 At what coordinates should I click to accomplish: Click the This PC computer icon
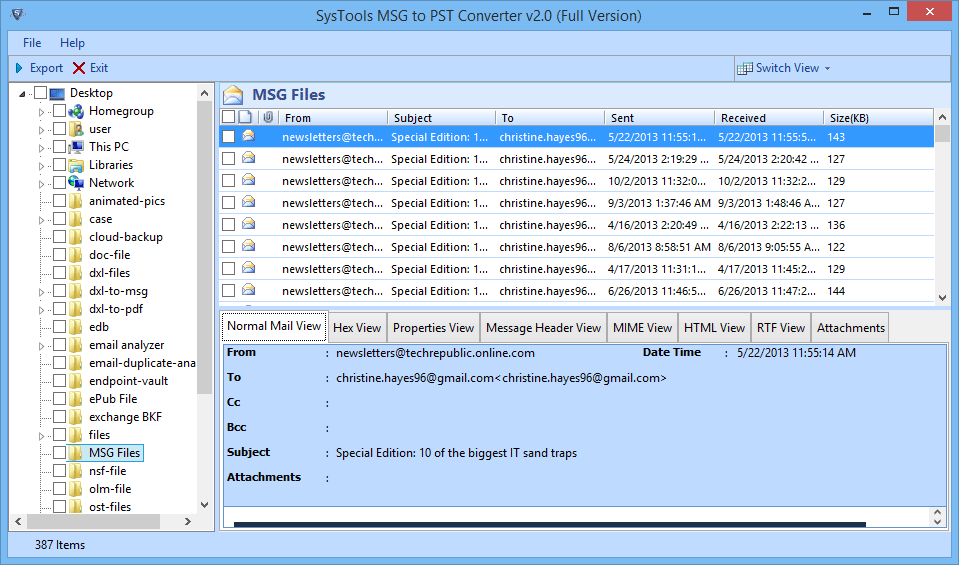(x=76, y=147)
